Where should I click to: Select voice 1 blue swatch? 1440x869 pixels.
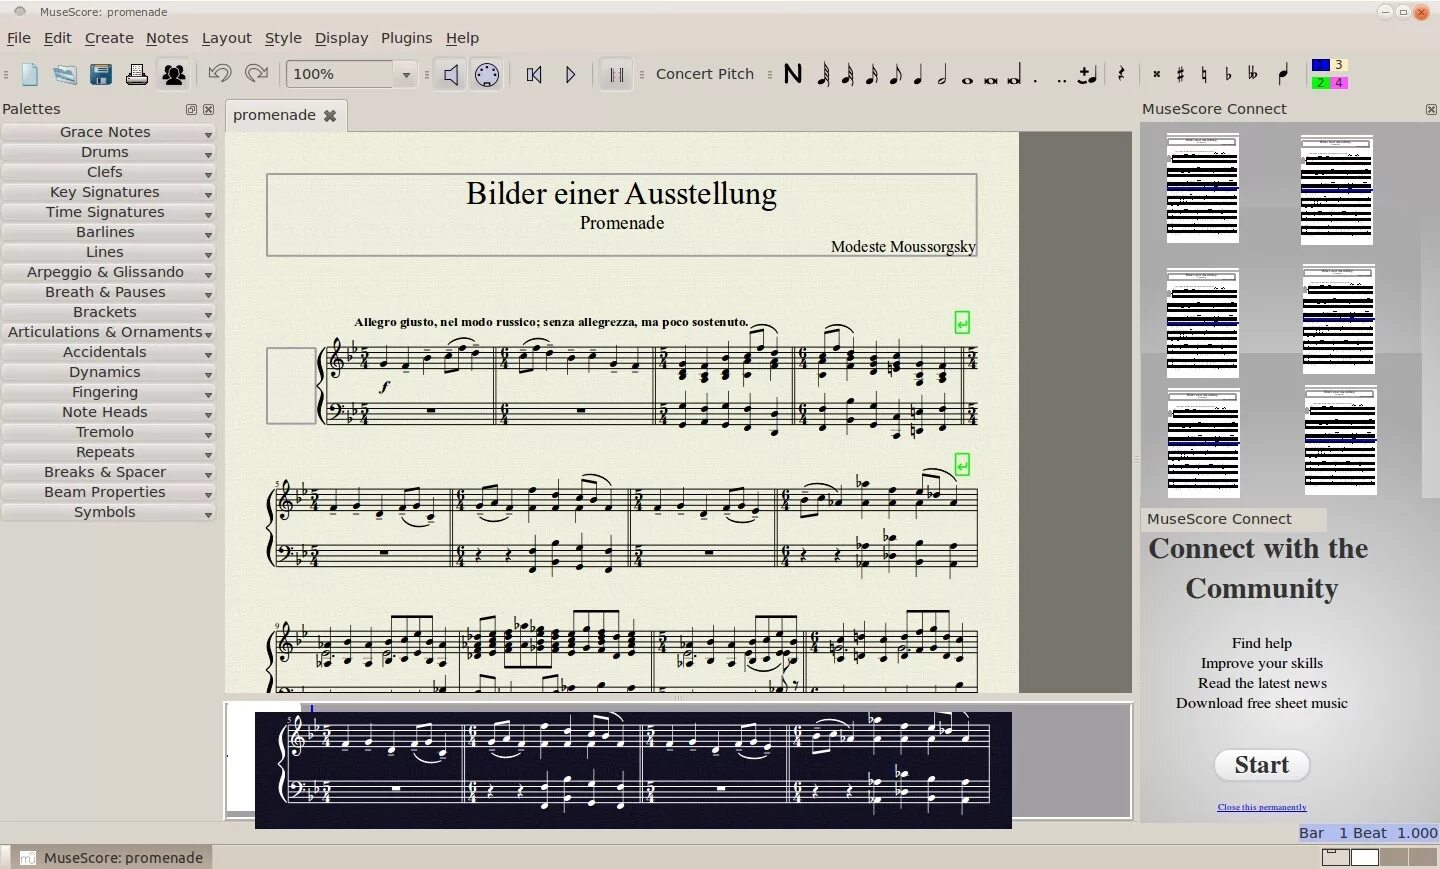[x=1320, y=65]
